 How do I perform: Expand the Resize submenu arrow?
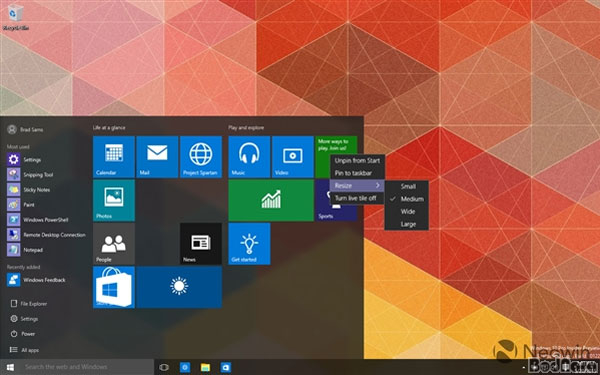378,186
